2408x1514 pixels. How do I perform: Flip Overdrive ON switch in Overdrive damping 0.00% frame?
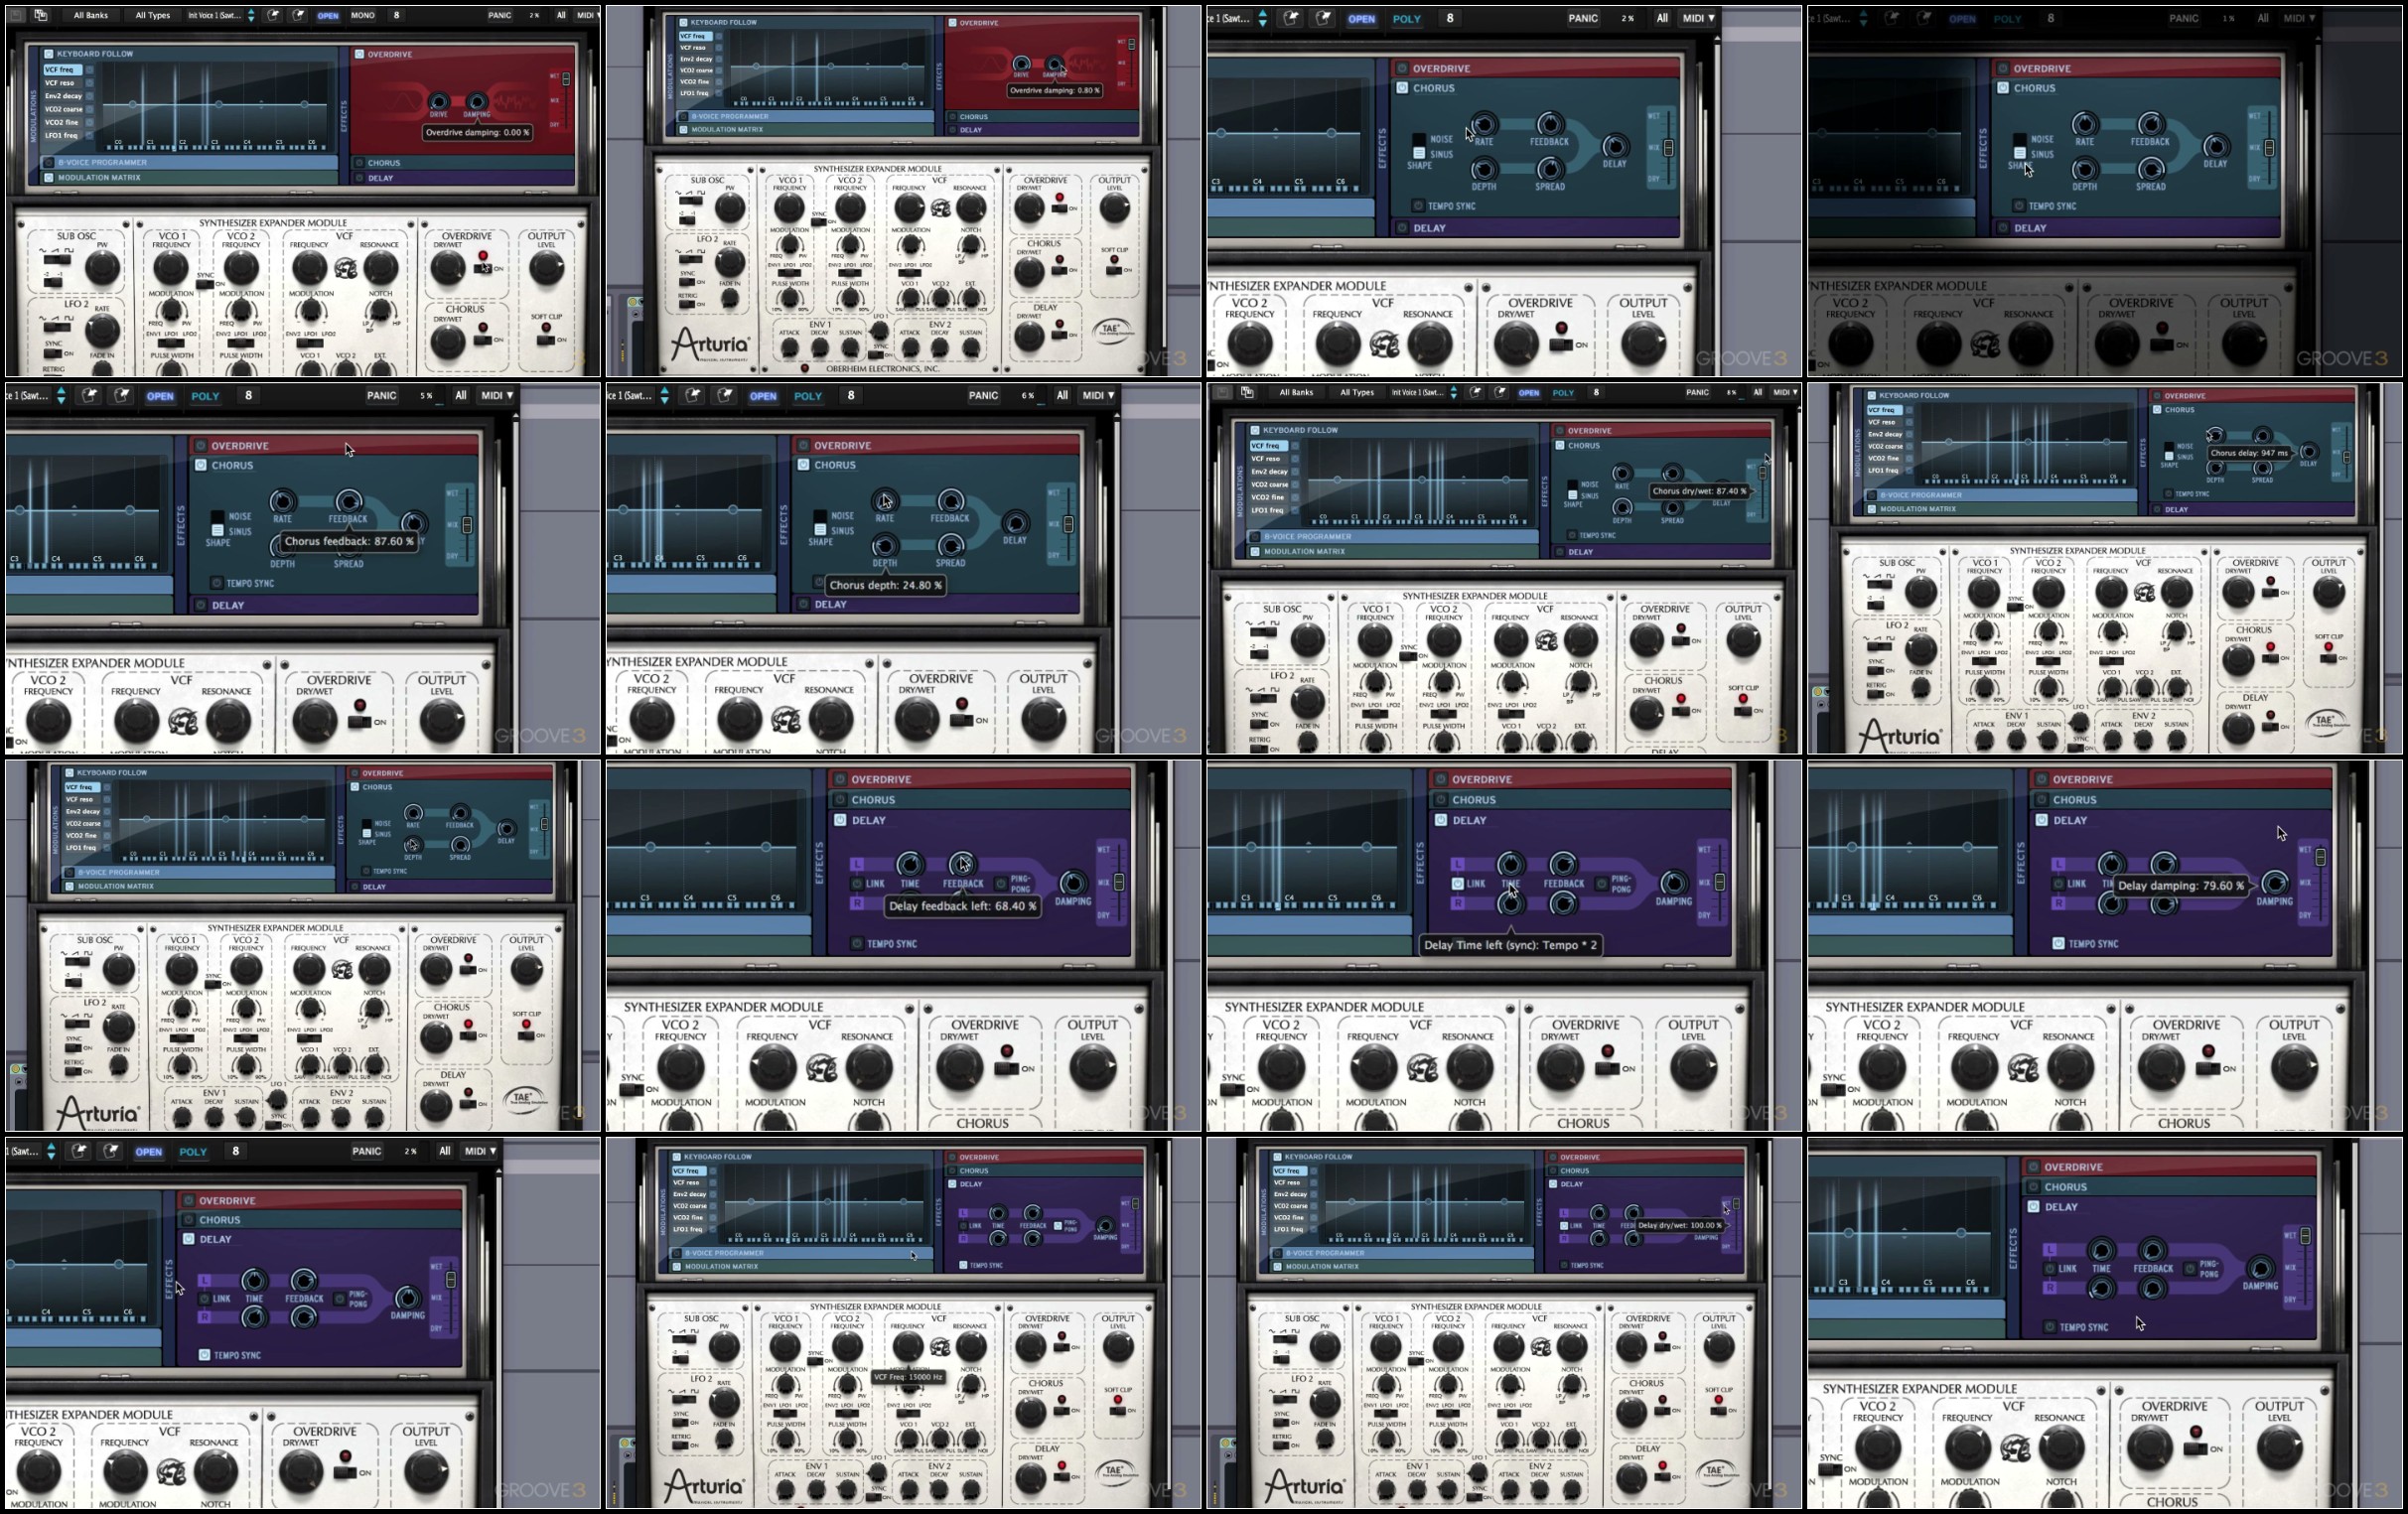(482, 269)
